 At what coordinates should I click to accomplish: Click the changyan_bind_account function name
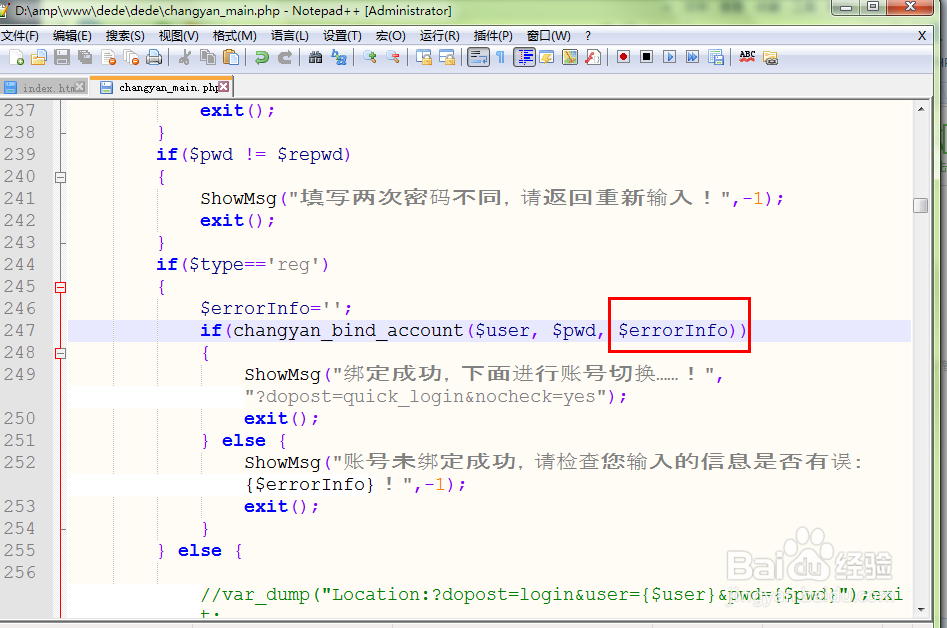348,330
